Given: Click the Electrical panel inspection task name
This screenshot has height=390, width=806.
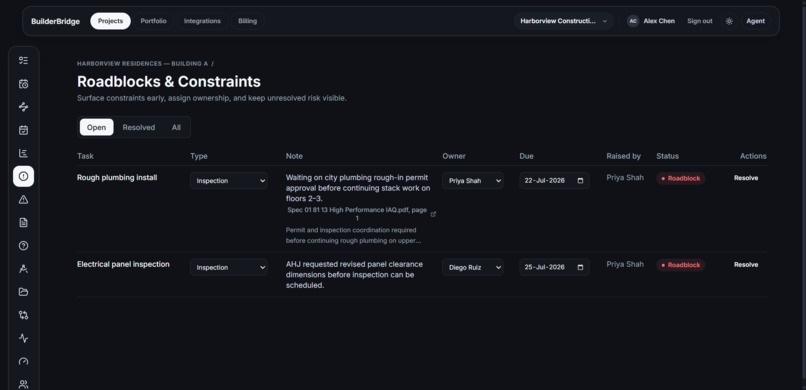Looking at the screenshot, I should coord(123,264).
